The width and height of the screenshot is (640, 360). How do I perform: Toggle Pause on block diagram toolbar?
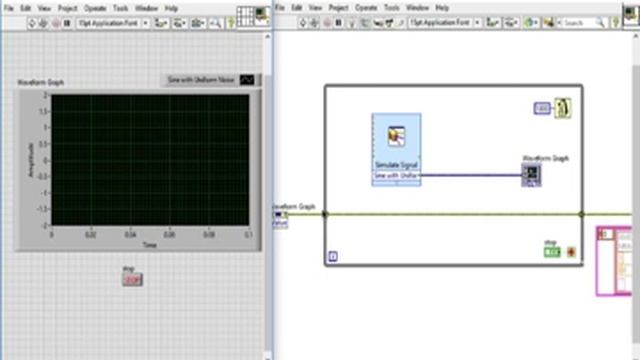coord(338,23)
